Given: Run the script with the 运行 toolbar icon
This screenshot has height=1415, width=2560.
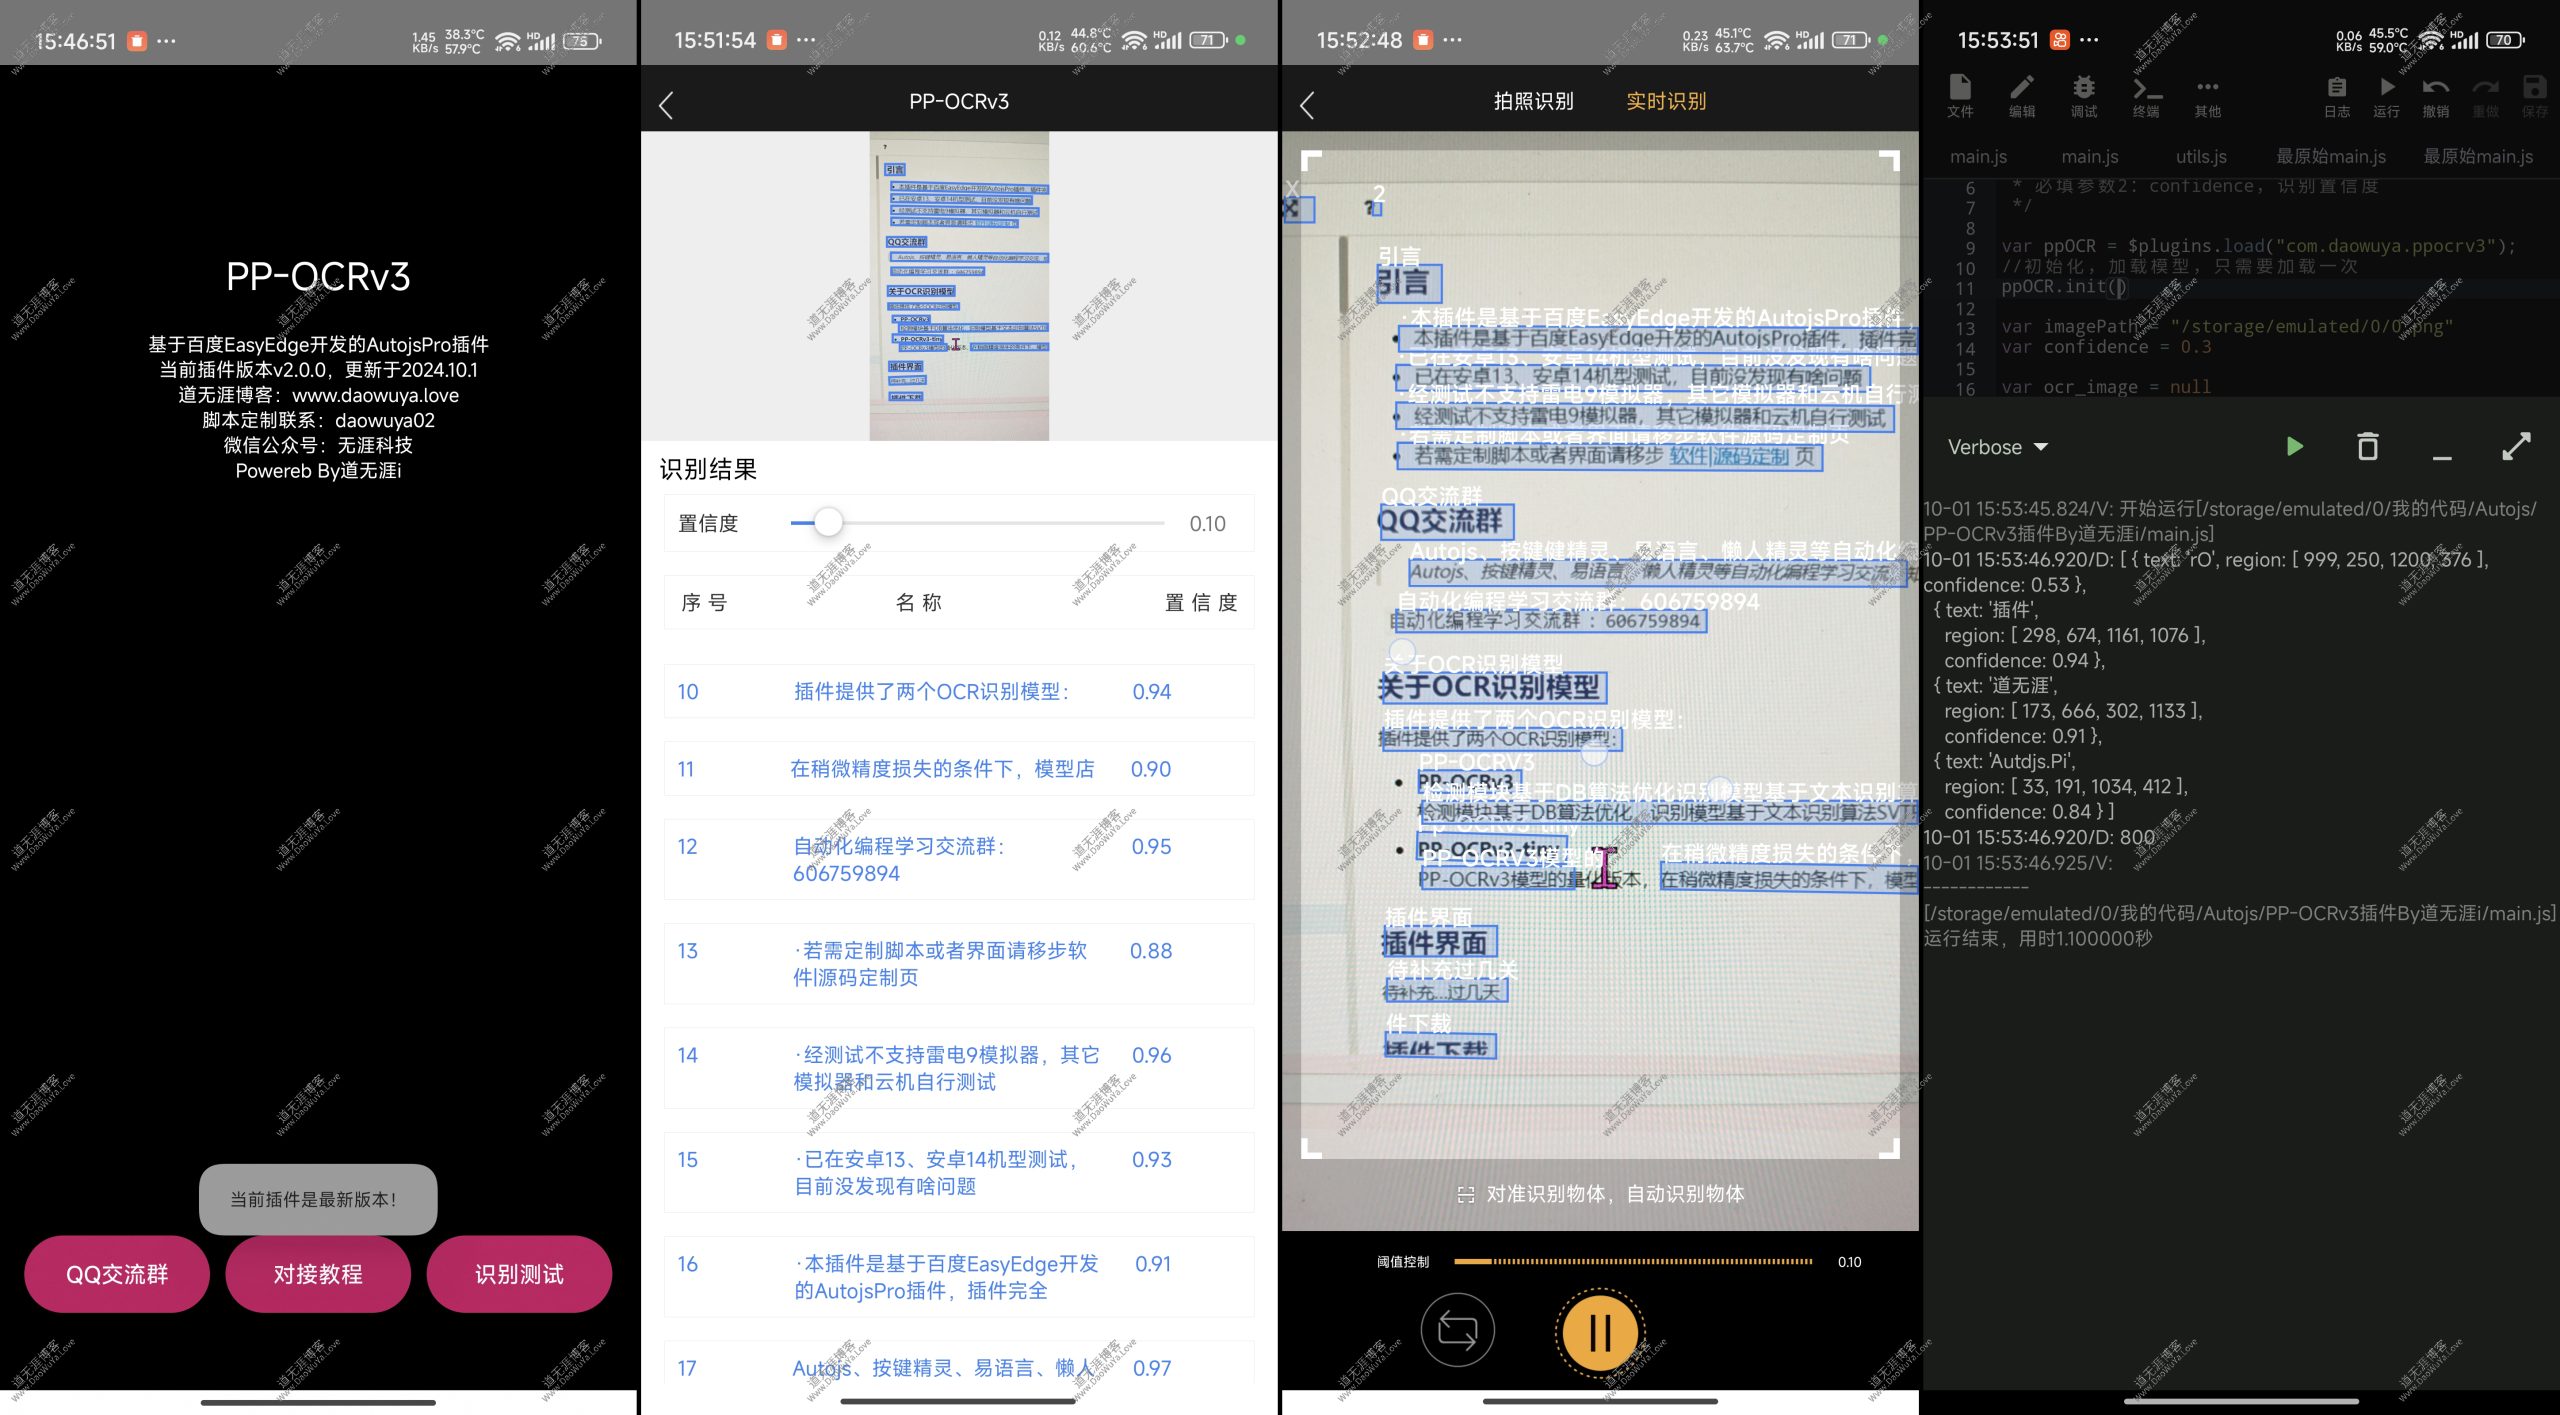Looking at the screenshot, I should [2387, 96].
